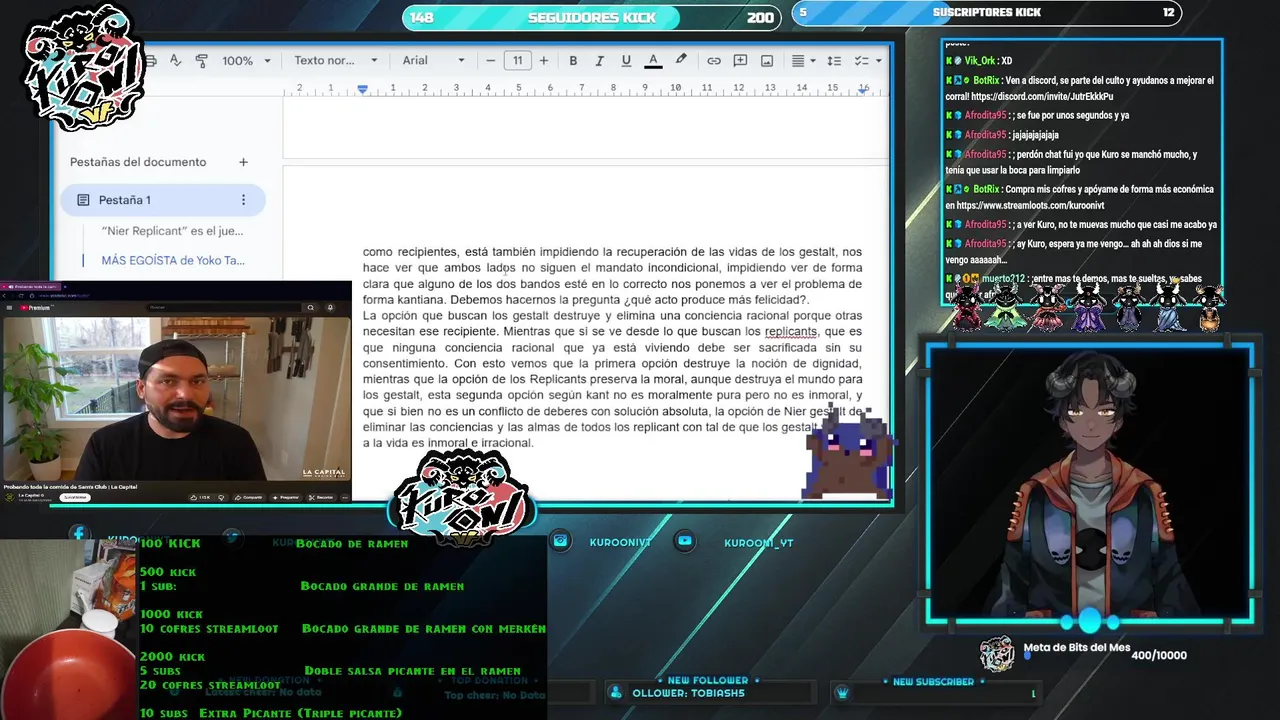1280x720 pixels.
Task: Select the paint format roller icon
Action: point(201,61)
